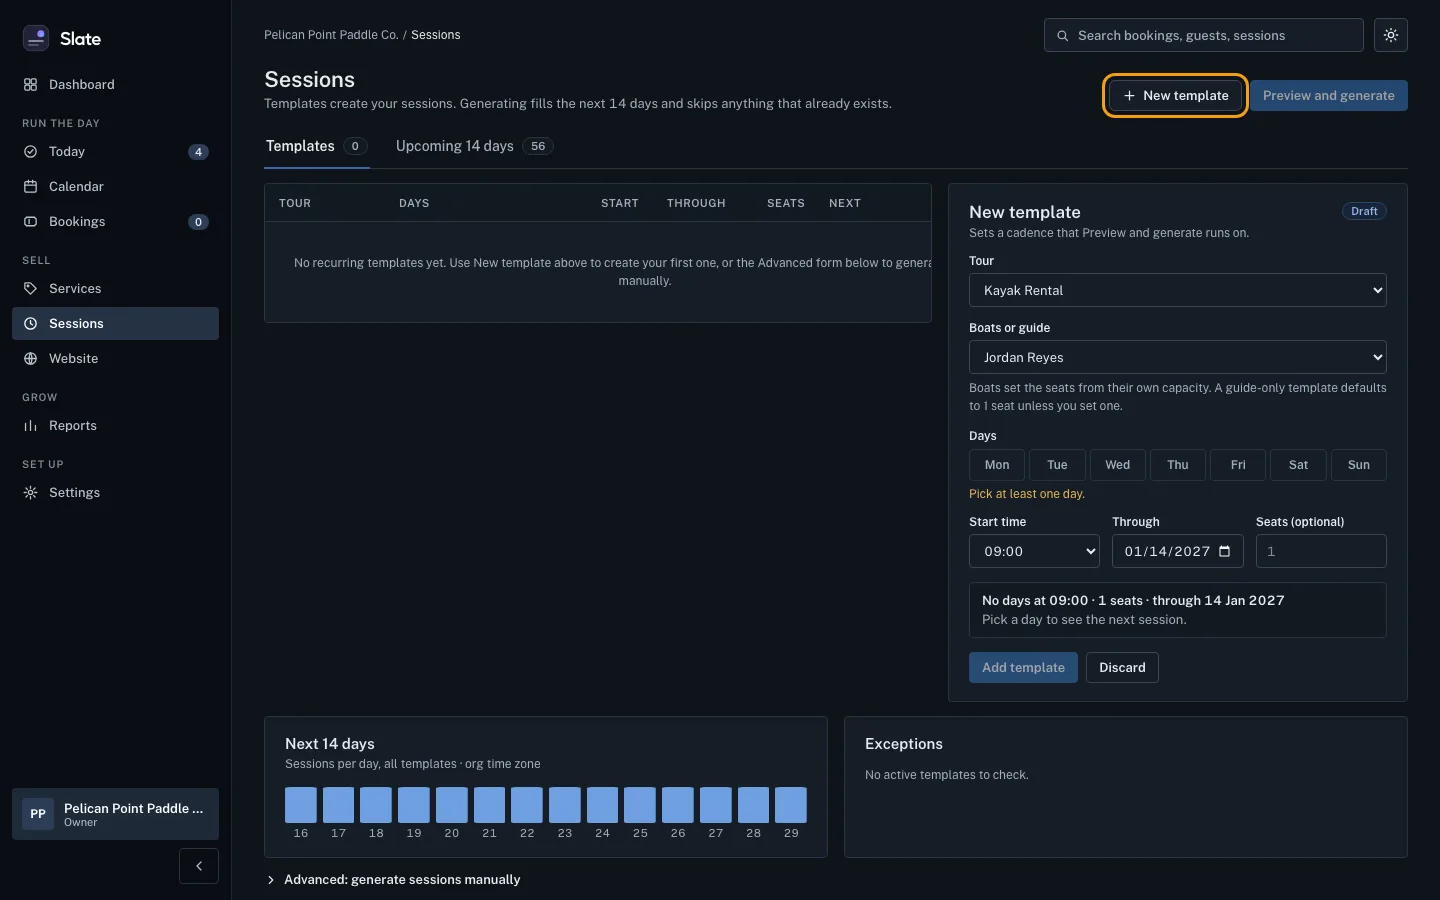Collapse the sidebar with the chevron button

coord(199,866)
